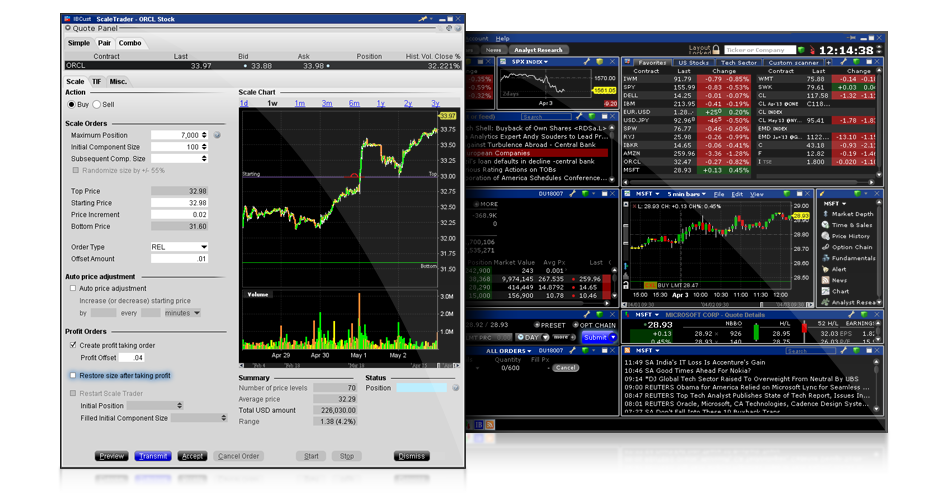Image resolution: width=948 pixels, height=500 pixels.
Task: Open the US Stocks watchlist tab
Action: coord(693,62)
